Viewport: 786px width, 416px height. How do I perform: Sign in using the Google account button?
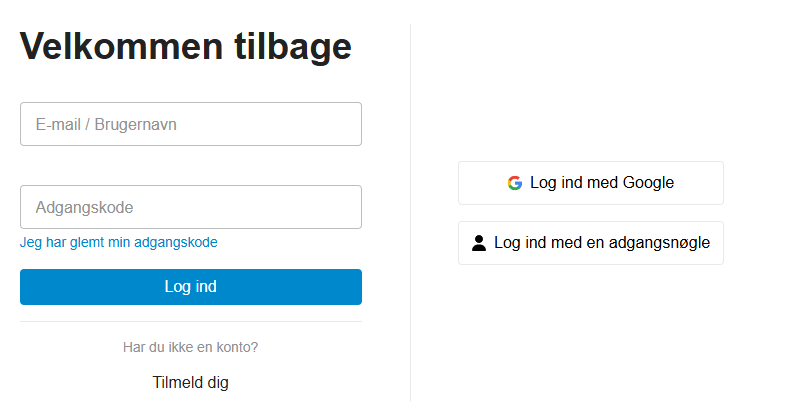pos(590,183)
